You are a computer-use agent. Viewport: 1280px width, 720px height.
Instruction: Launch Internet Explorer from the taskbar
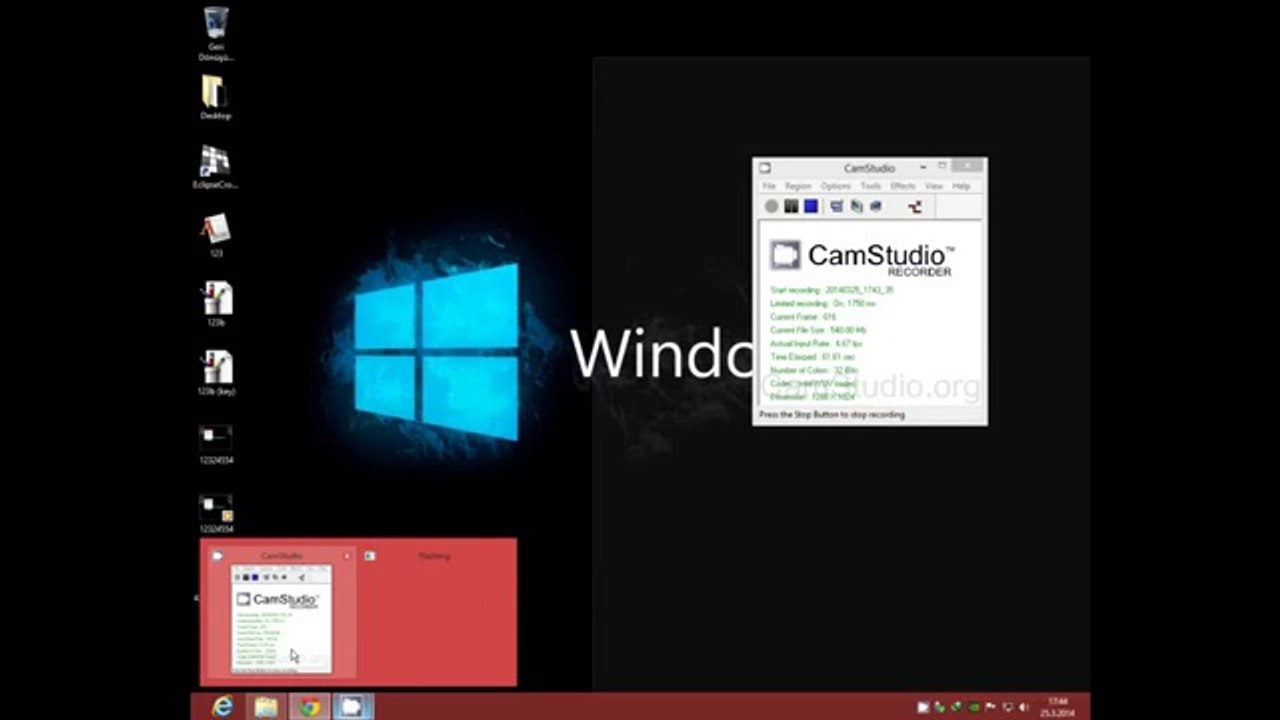coord(222,707)
